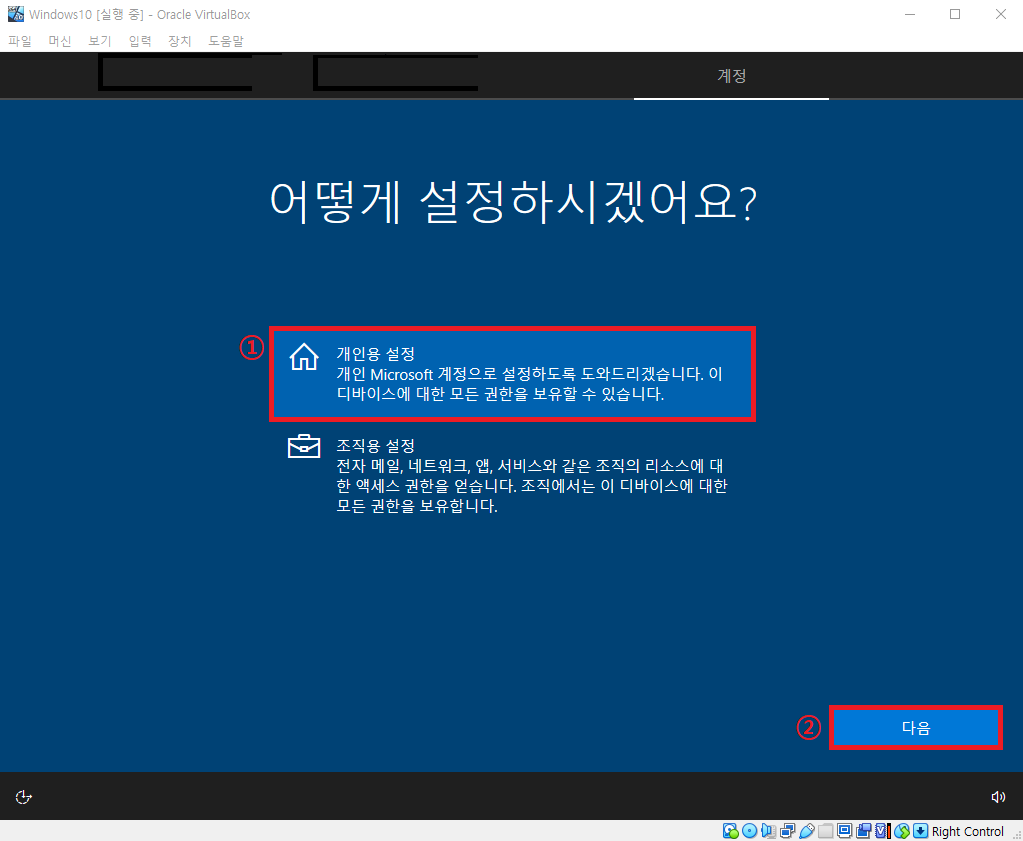Click the hard disk activity status icon
Screen dimensions: 1023x841
(x=730, y=831)
